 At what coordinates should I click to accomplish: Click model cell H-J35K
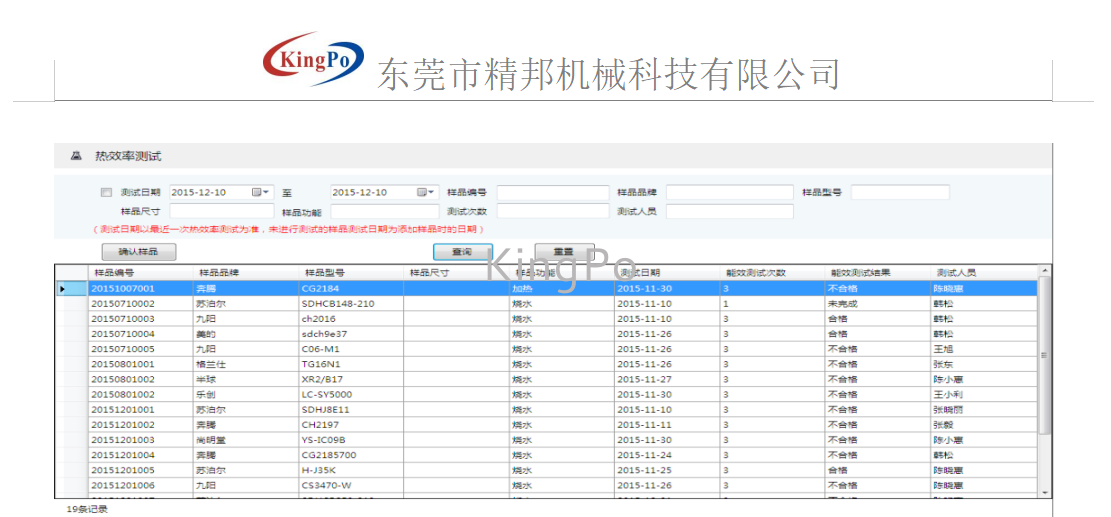click(351, 470)
